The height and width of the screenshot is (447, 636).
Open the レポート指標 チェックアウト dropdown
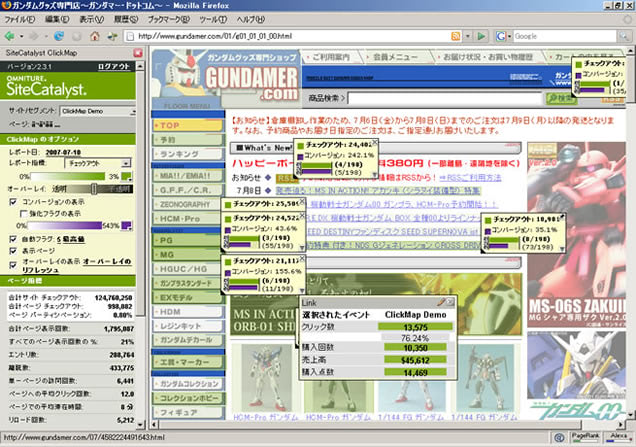[x=97, y=163]
